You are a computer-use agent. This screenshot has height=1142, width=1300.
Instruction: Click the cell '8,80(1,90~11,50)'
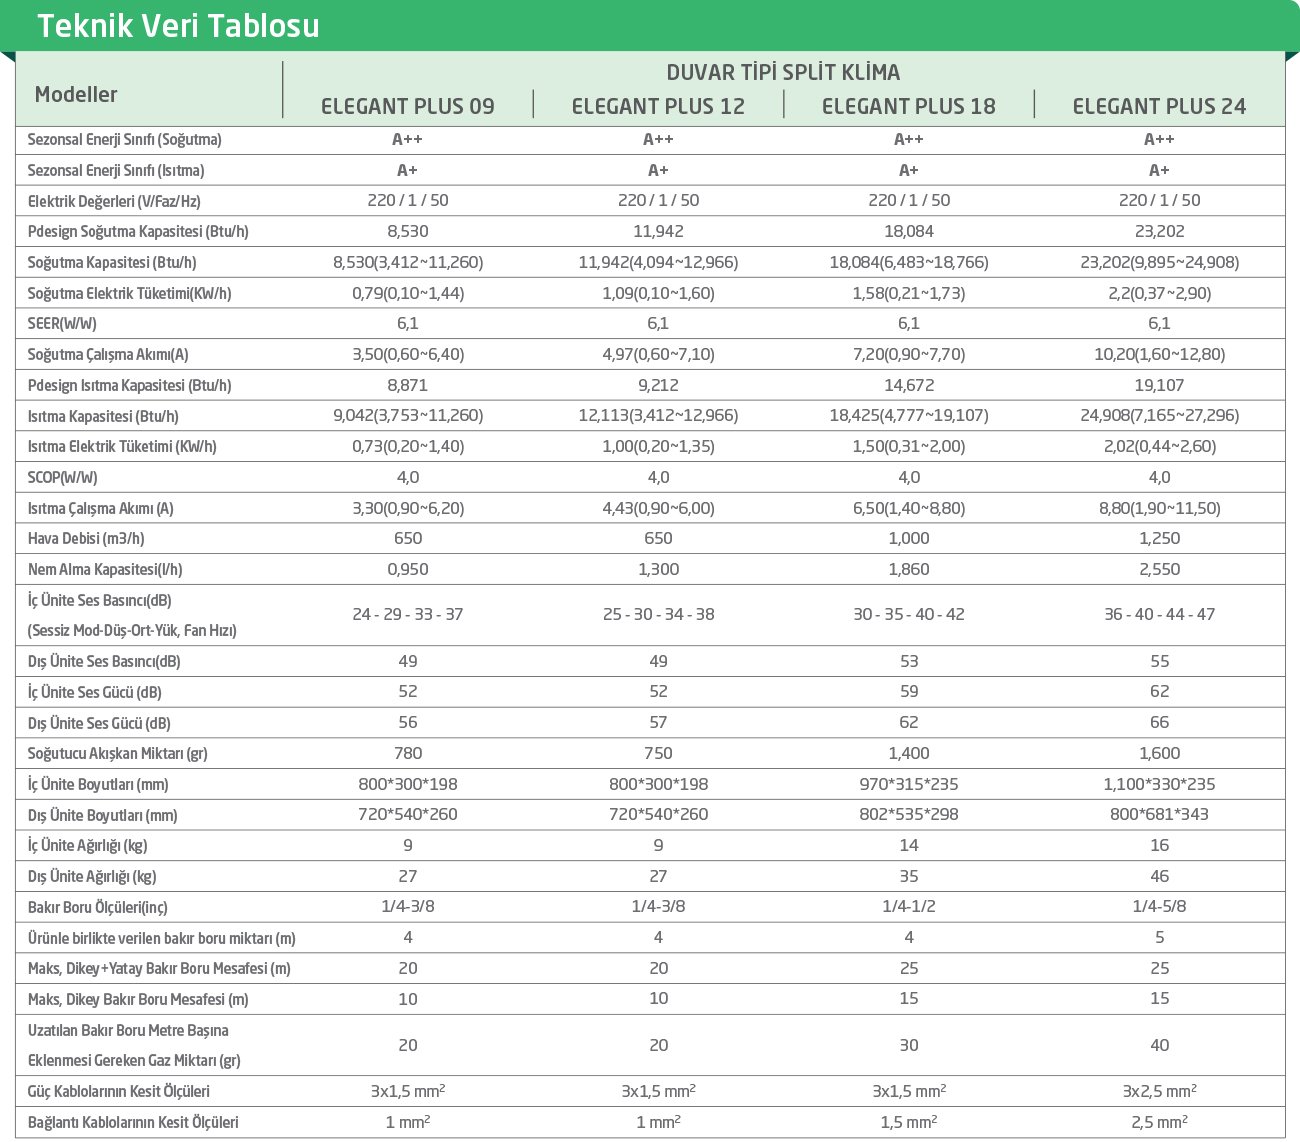pos(1160,508)
